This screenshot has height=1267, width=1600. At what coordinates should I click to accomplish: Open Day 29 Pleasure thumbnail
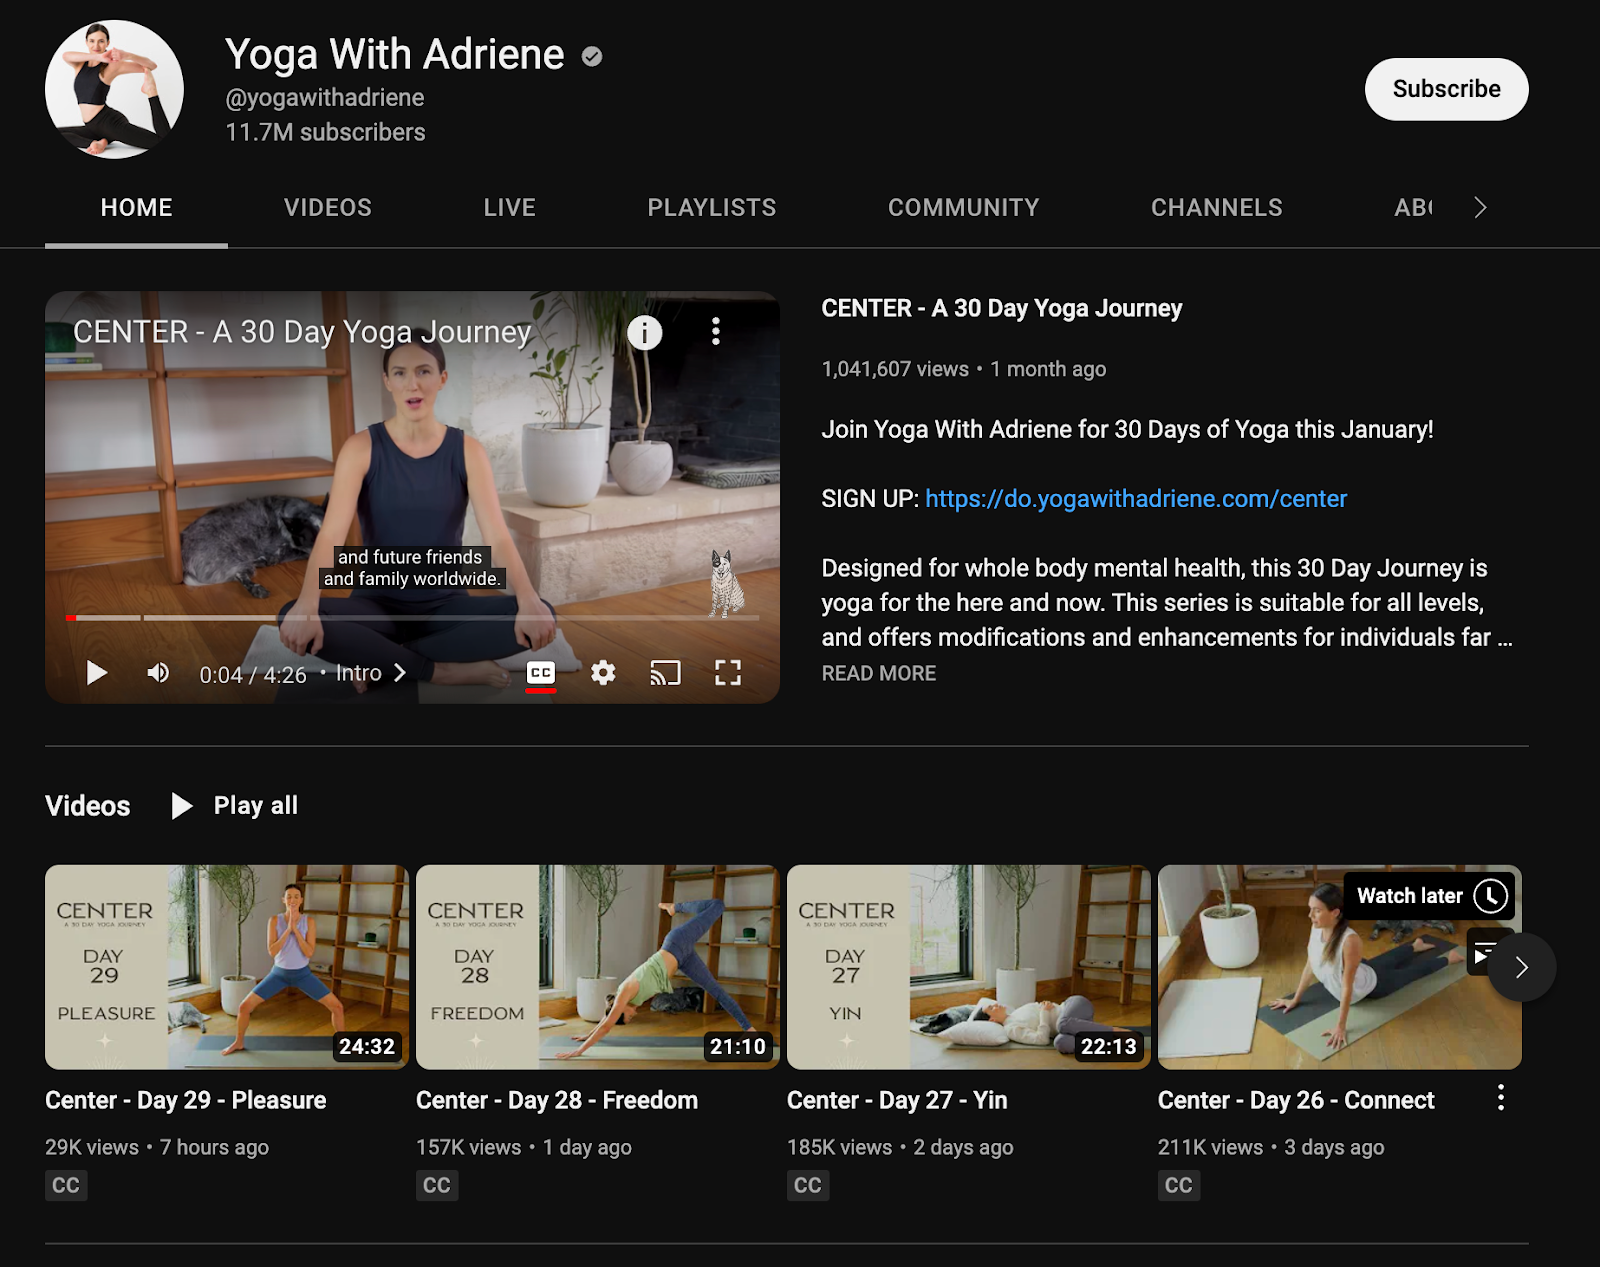point(227,967)
